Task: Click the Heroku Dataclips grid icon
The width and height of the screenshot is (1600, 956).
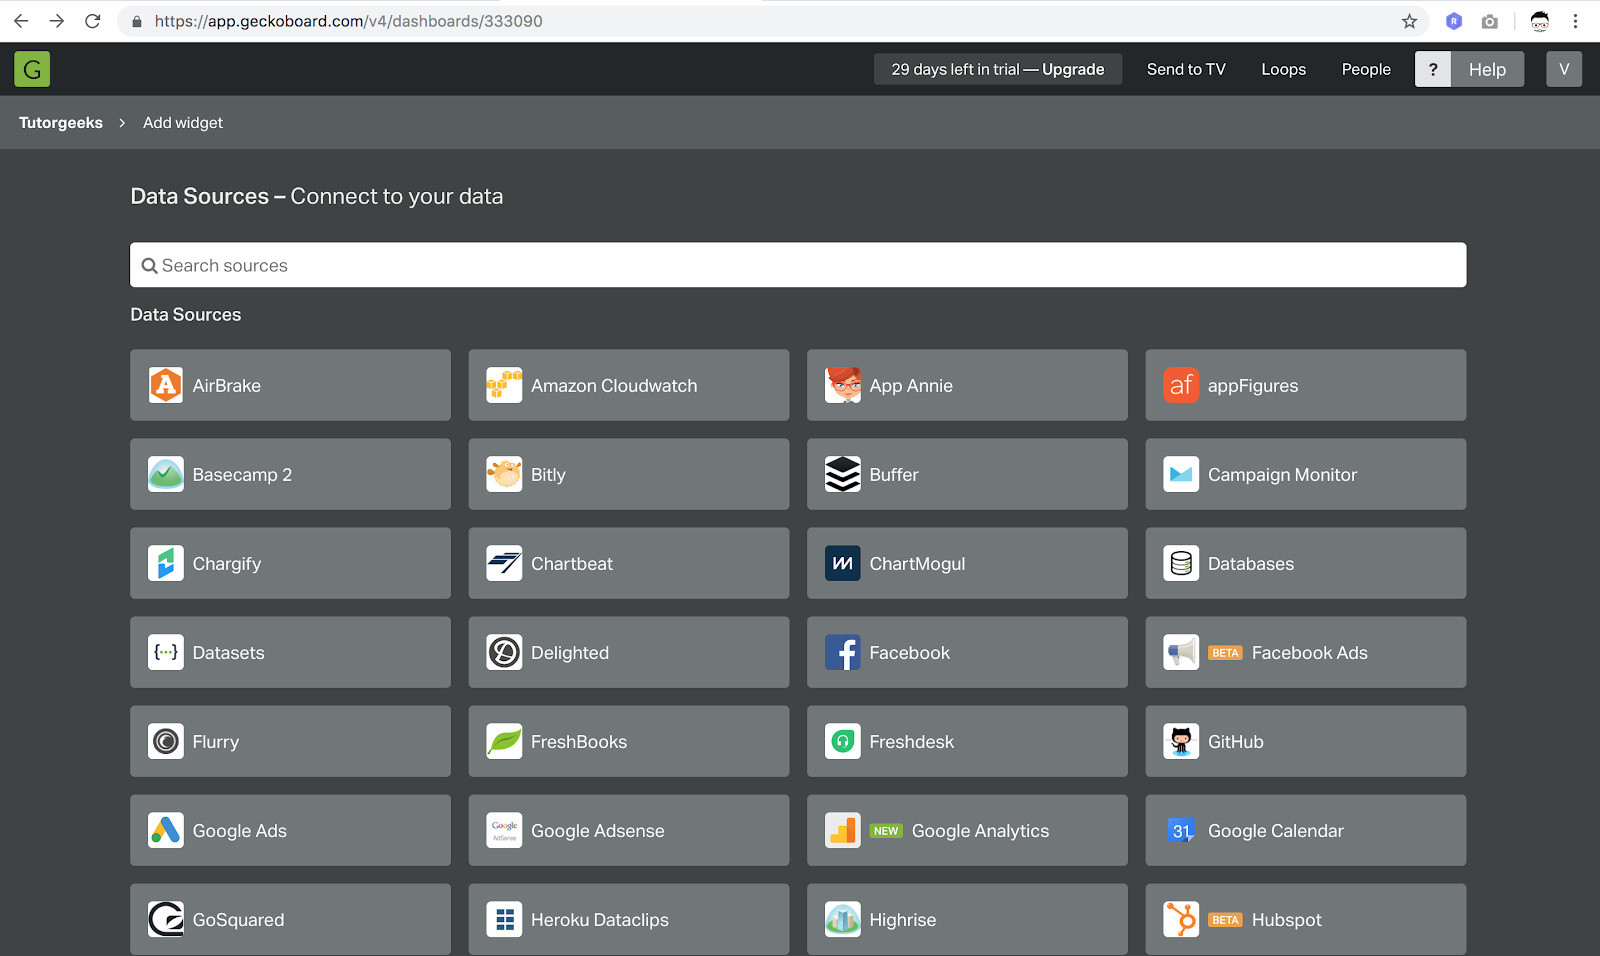Action: tap(504, 919)
